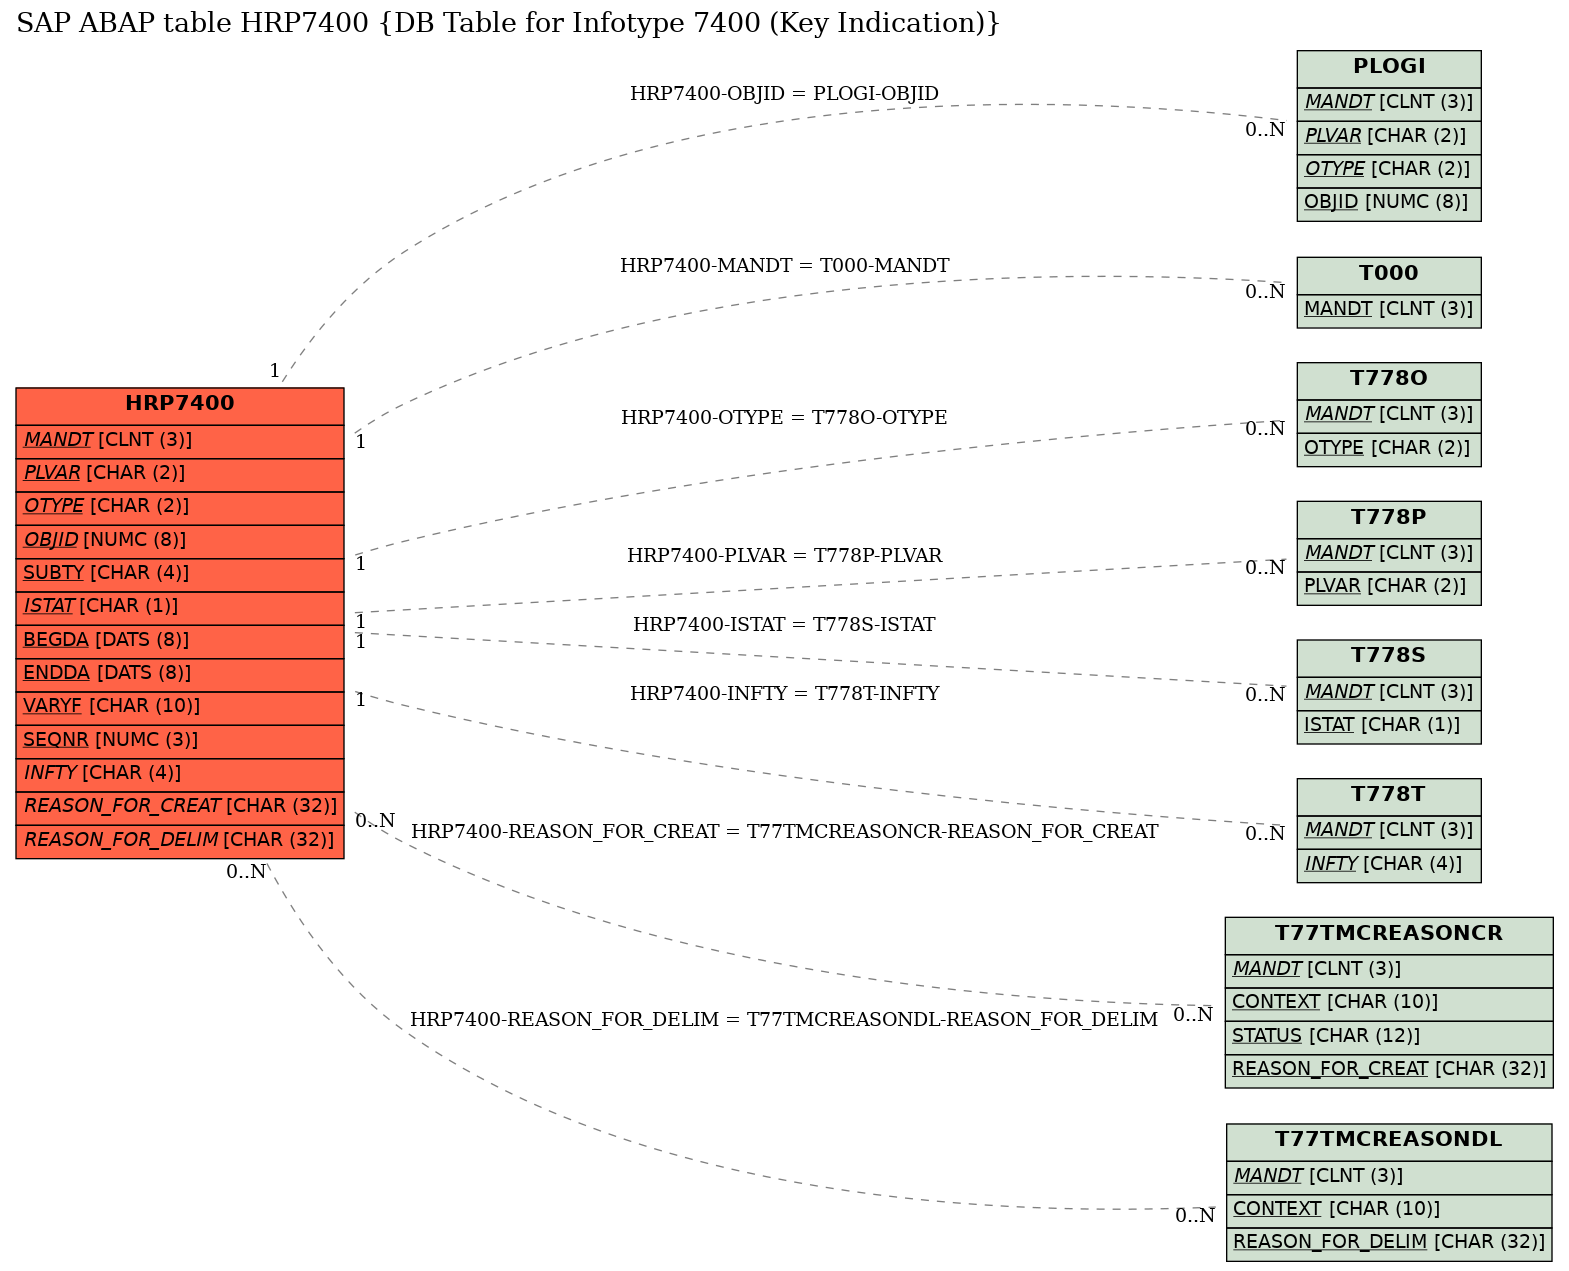
Task: Open the T000 table header
Action: 1389,275
